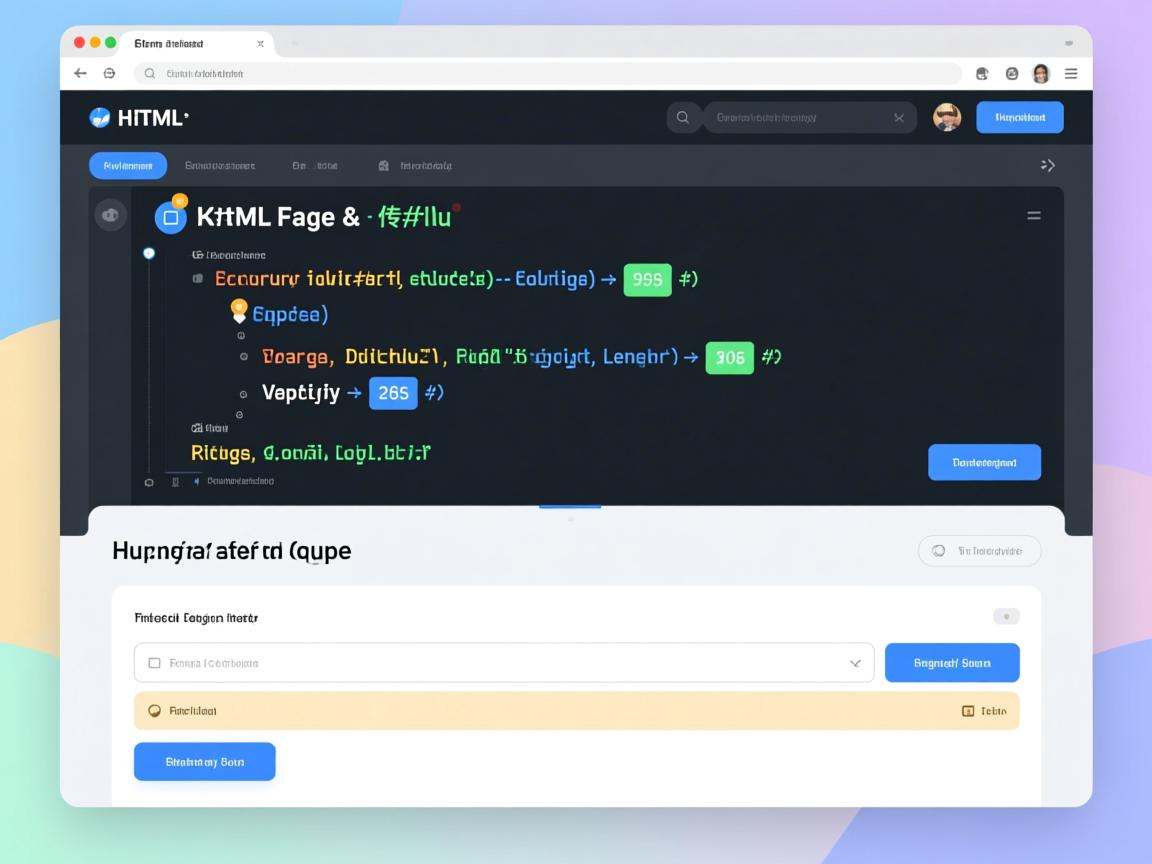Select the blue highlighted first pill tab
The image size is (1152, 864).
[x=127, y=165]
